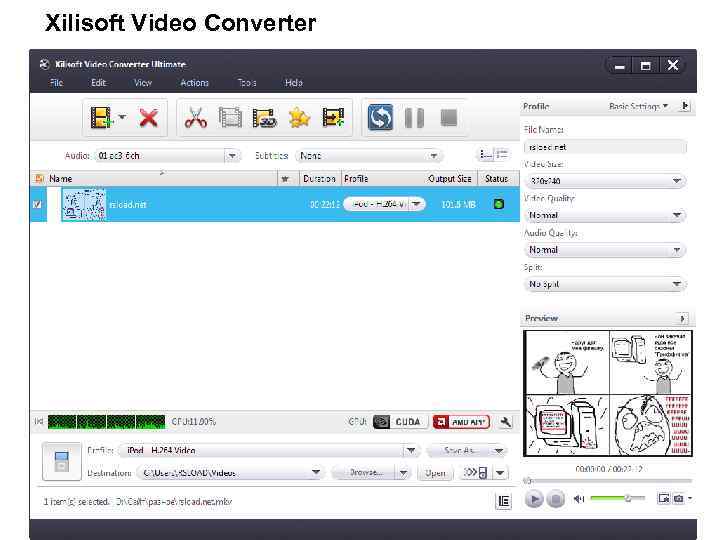Viewport: 720px width, 540px height.
Task: Switch to thumbnail list view icon
Action: (485, 154)
